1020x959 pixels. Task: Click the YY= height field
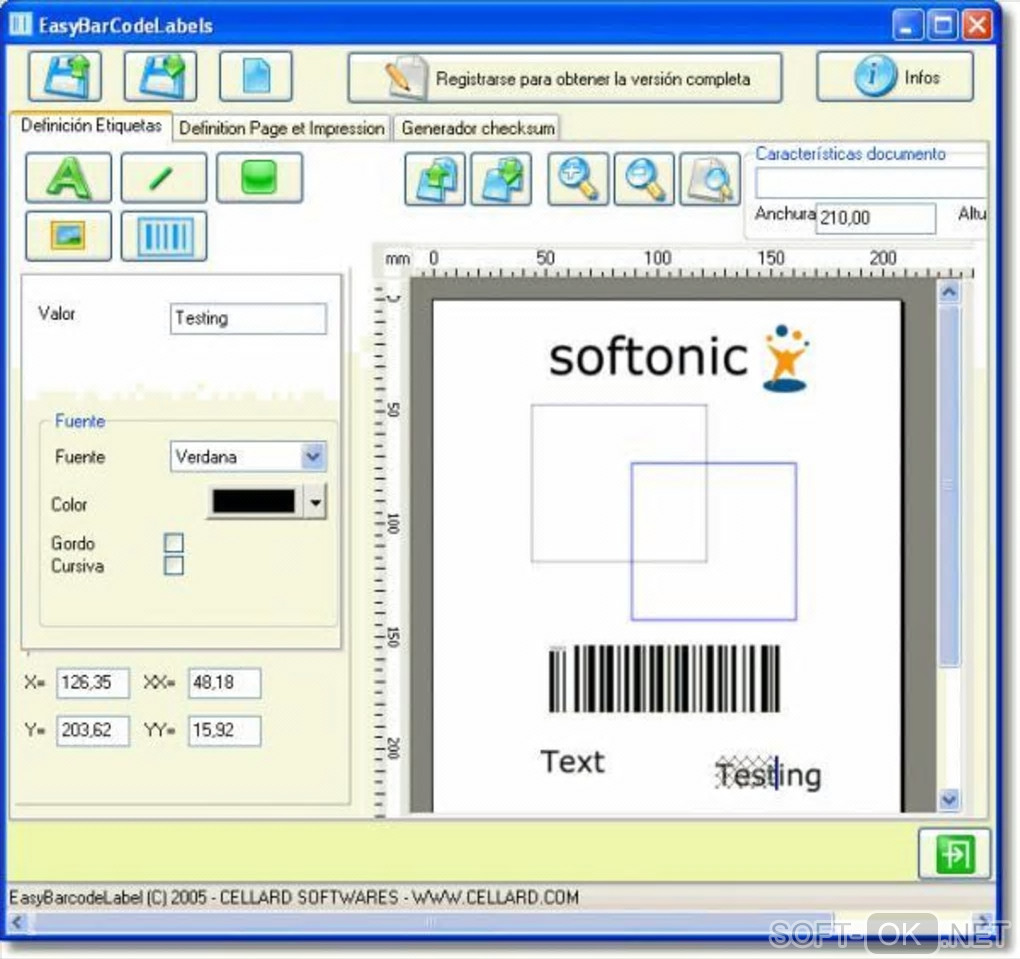click(x=224, y=731)
